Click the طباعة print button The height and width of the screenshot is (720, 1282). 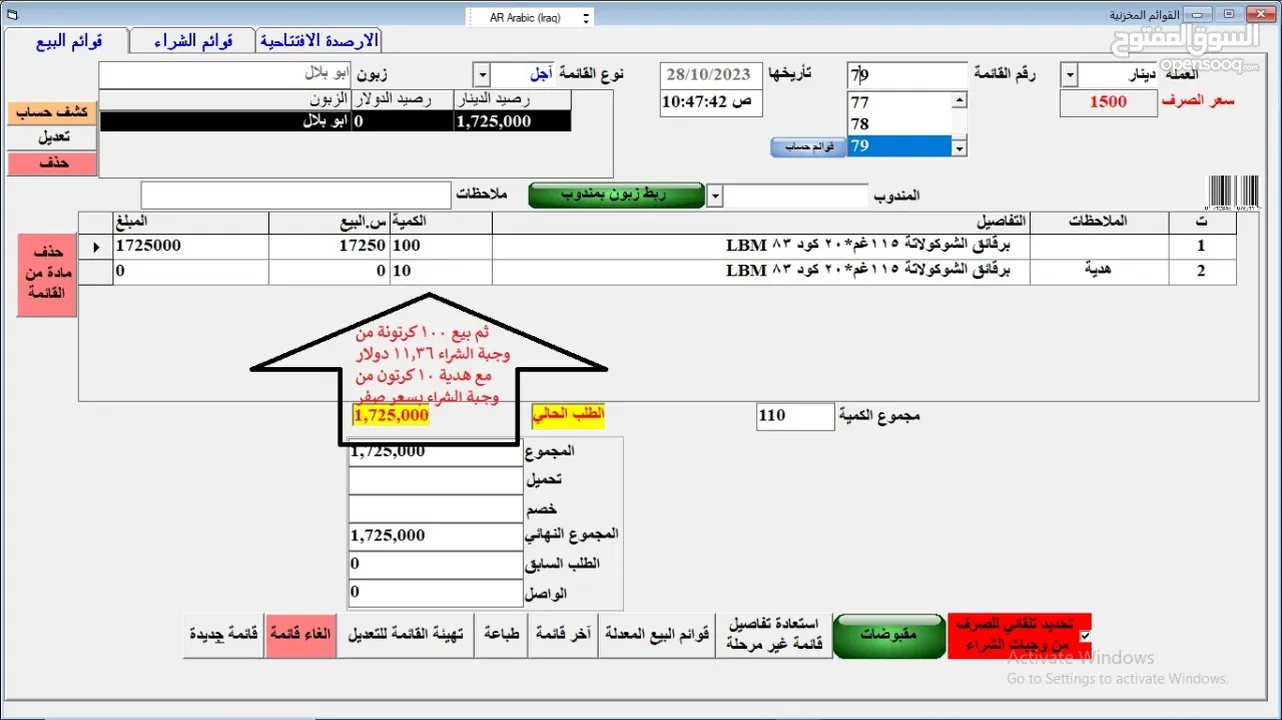tap(503, 635)
